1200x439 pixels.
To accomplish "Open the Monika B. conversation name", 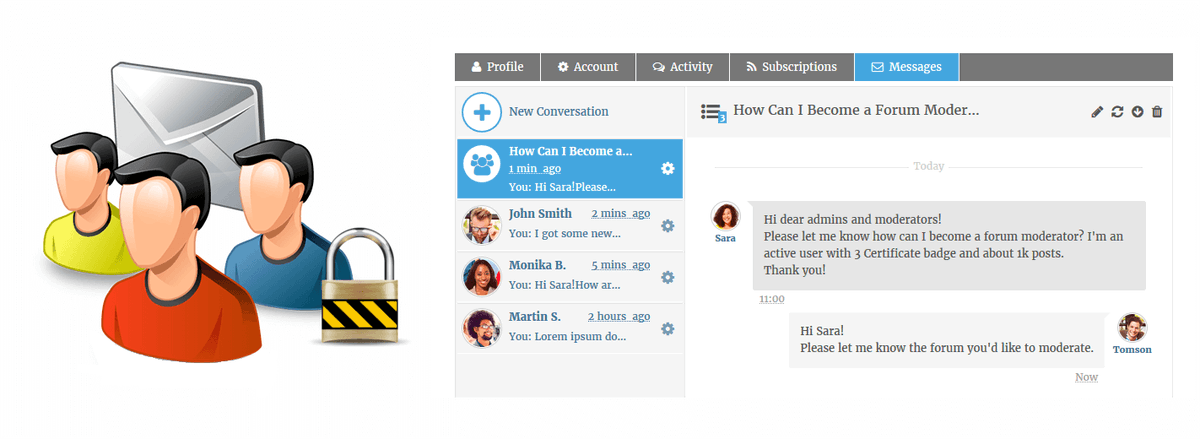I will tap(537, 265).
